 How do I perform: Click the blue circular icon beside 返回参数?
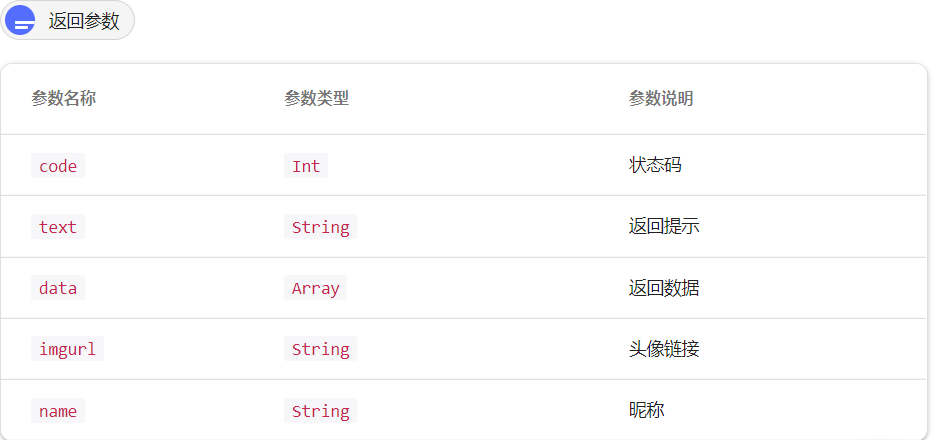coord(20,20)
